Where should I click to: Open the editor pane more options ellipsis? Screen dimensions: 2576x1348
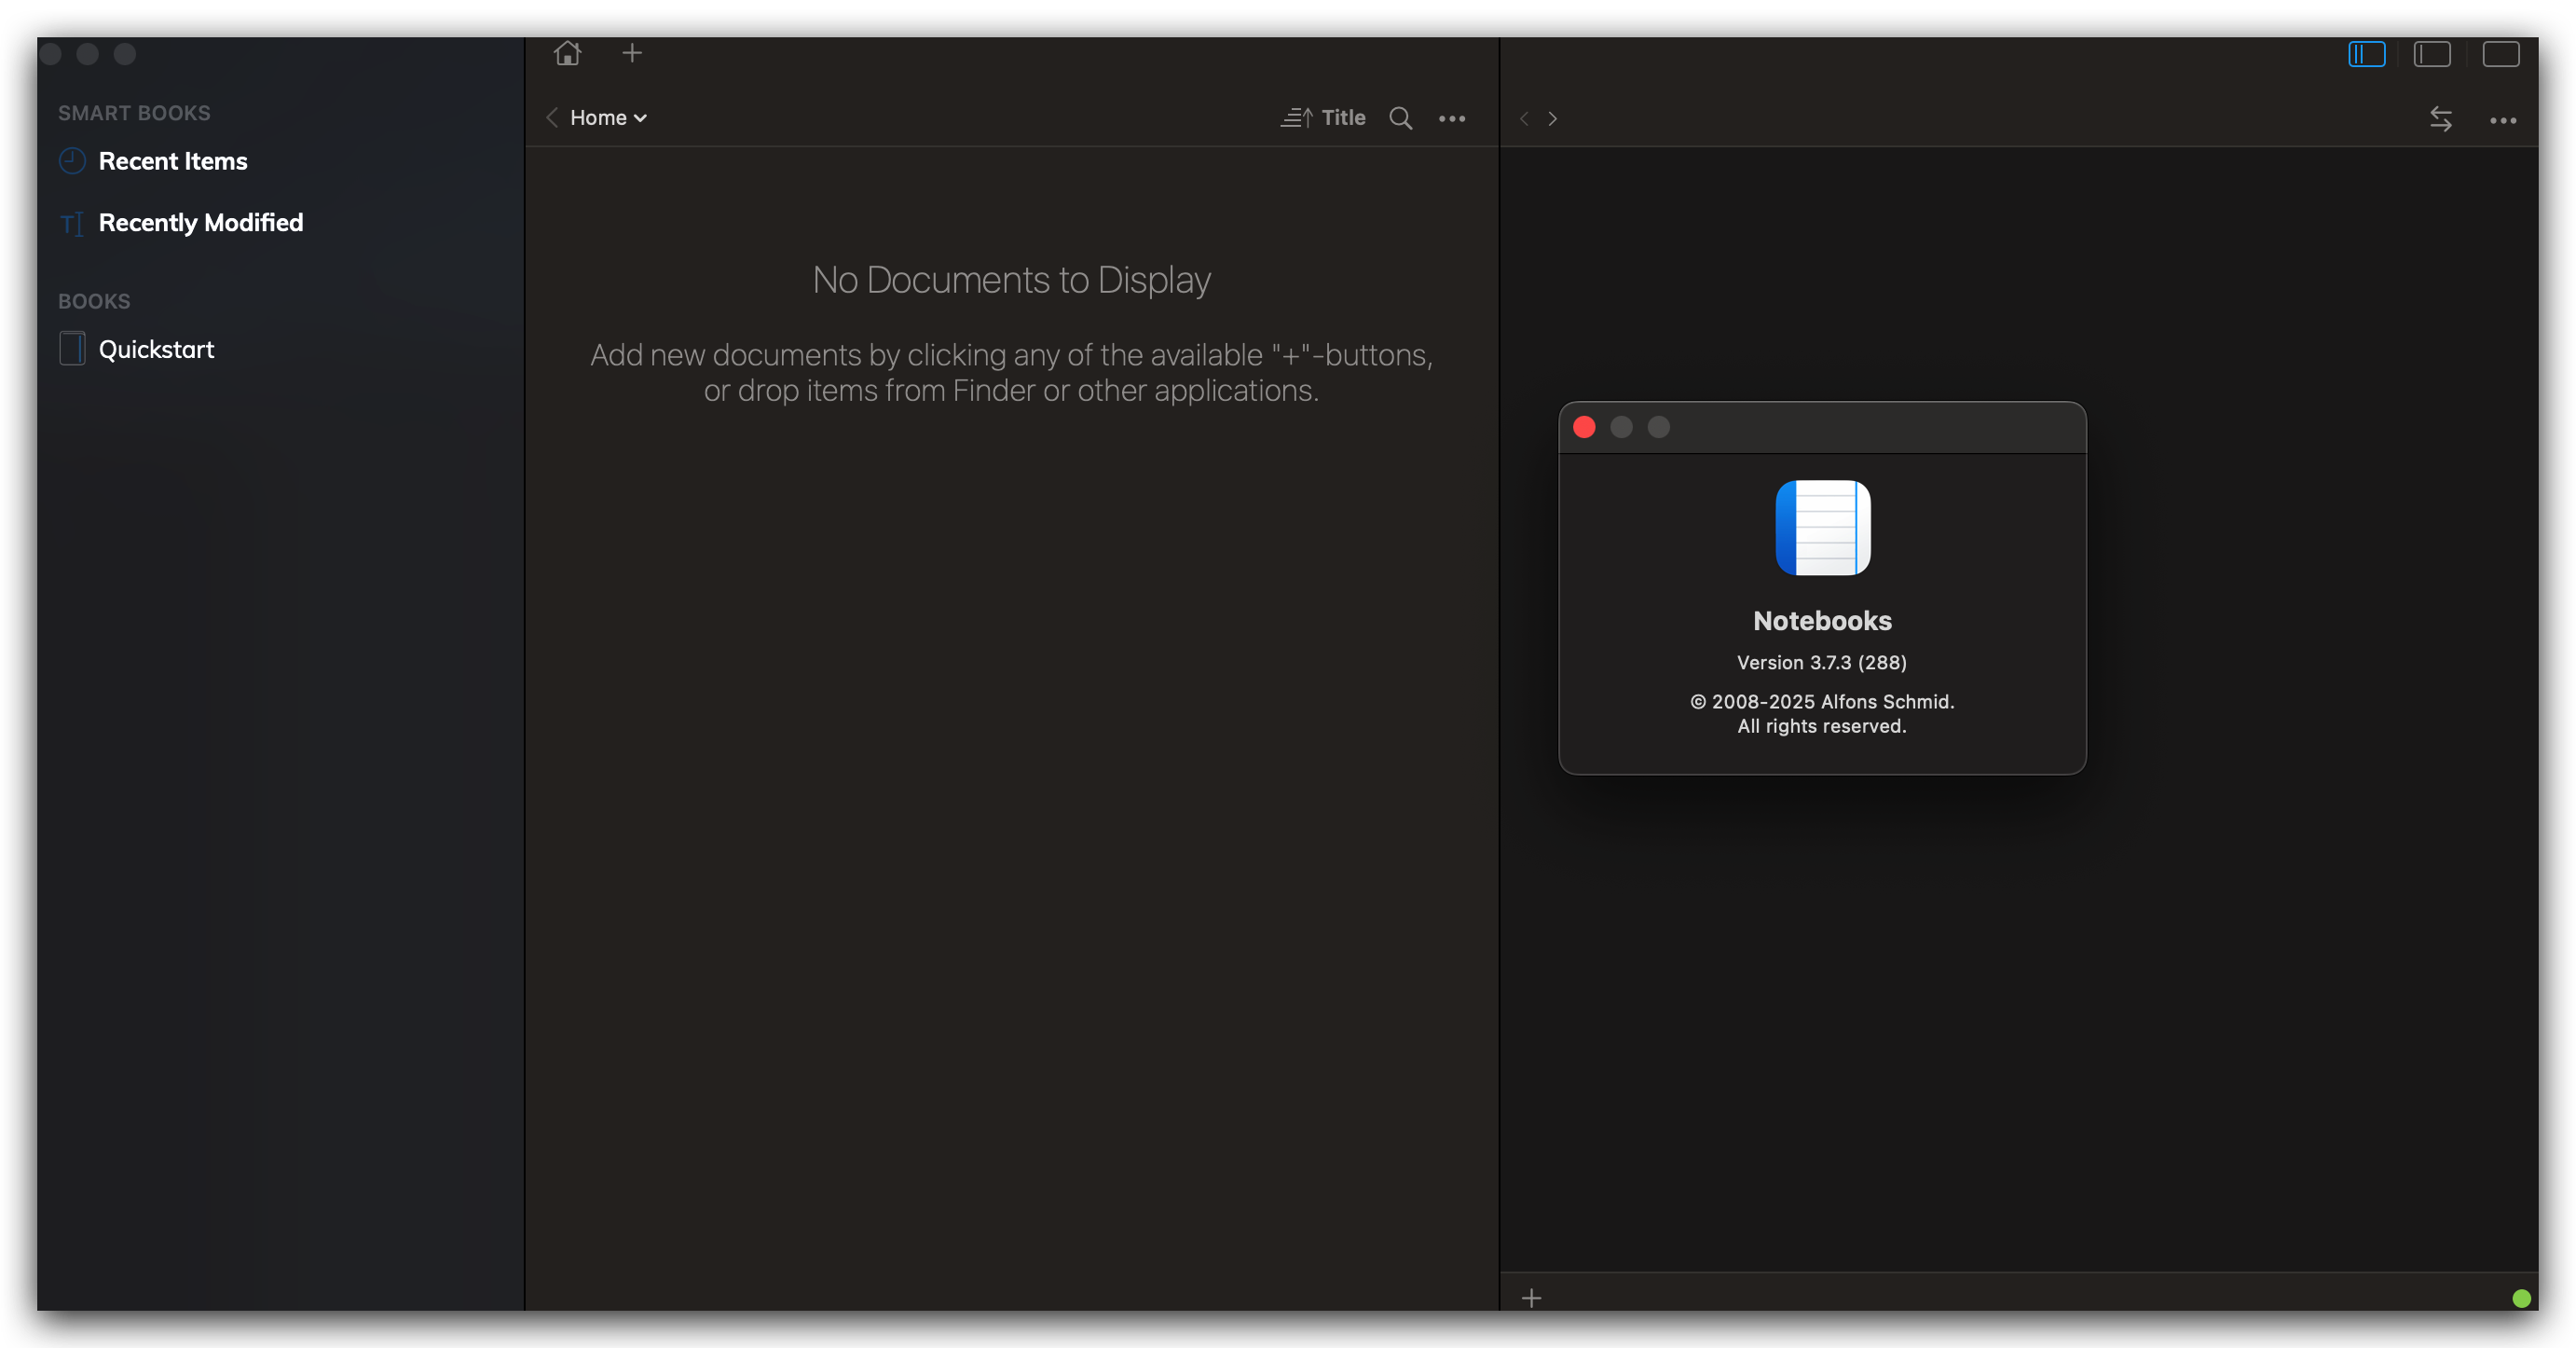tap(2503, 120)
